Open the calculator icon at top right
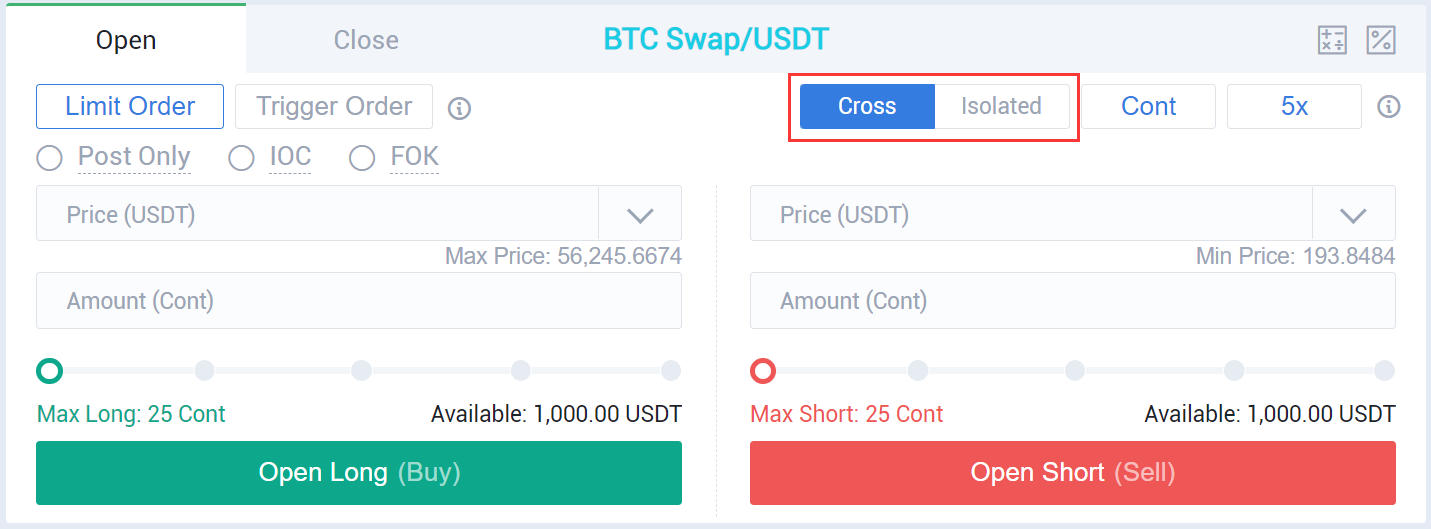This screenshot has height=529, width=1431. (x=1332, y=40)
